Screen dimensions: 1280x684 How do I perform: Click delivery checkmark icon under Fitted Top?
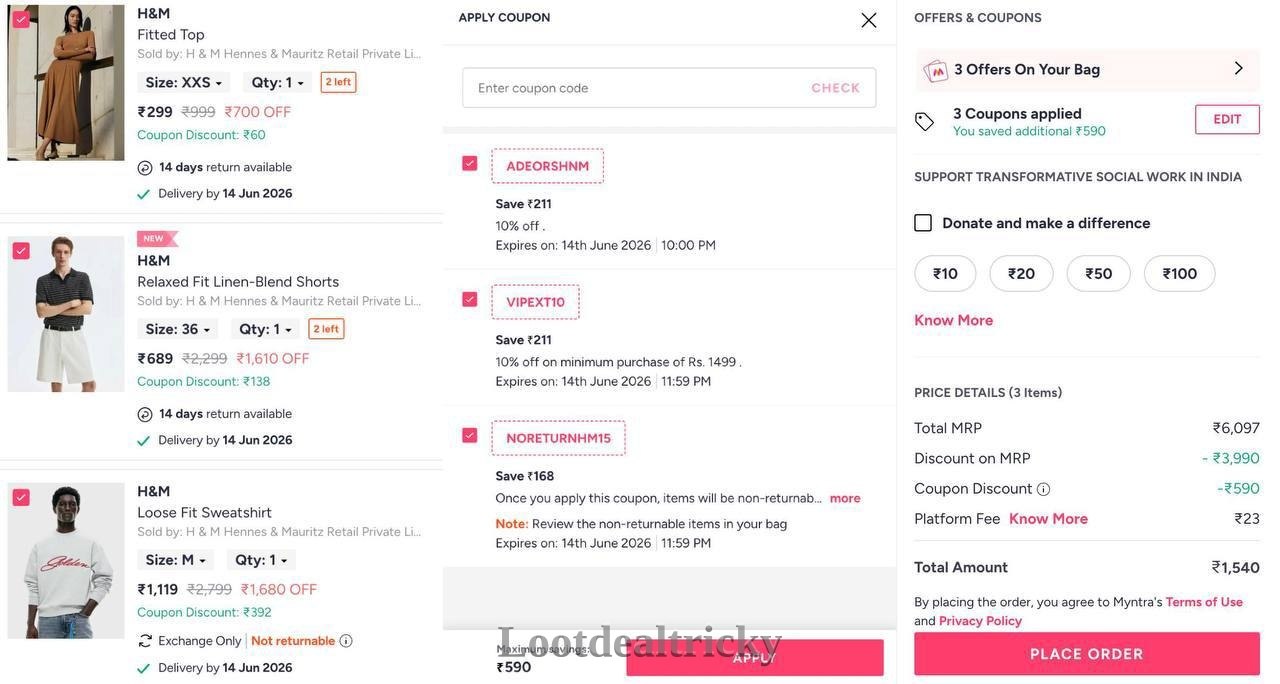144,194
